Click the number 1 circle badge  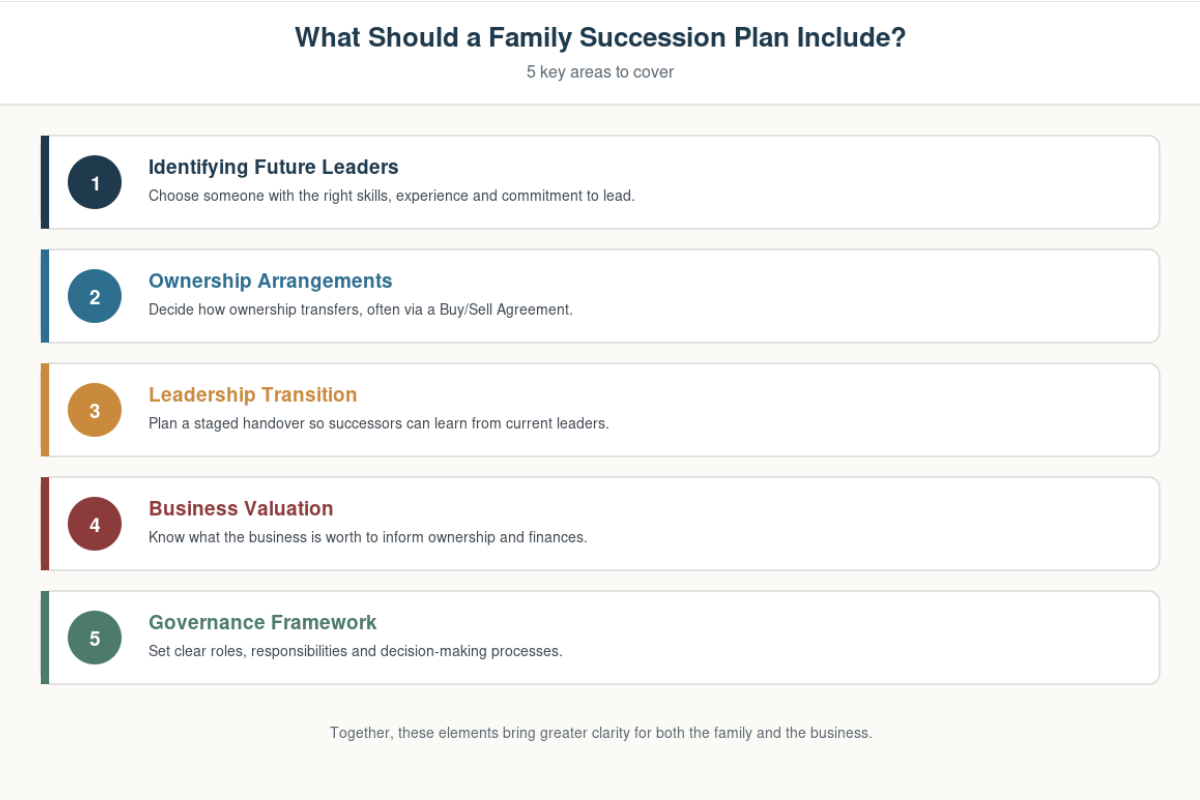(x=95, y=182)
